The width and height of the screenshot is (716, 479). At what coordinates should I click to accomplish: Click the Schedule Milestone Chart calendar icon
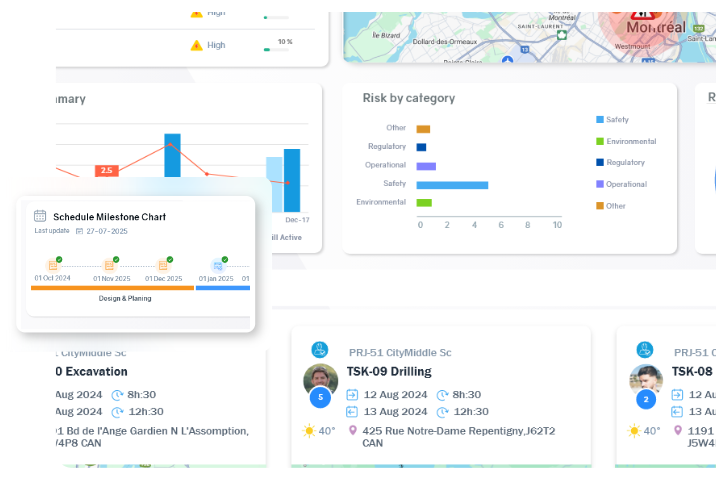40,216
